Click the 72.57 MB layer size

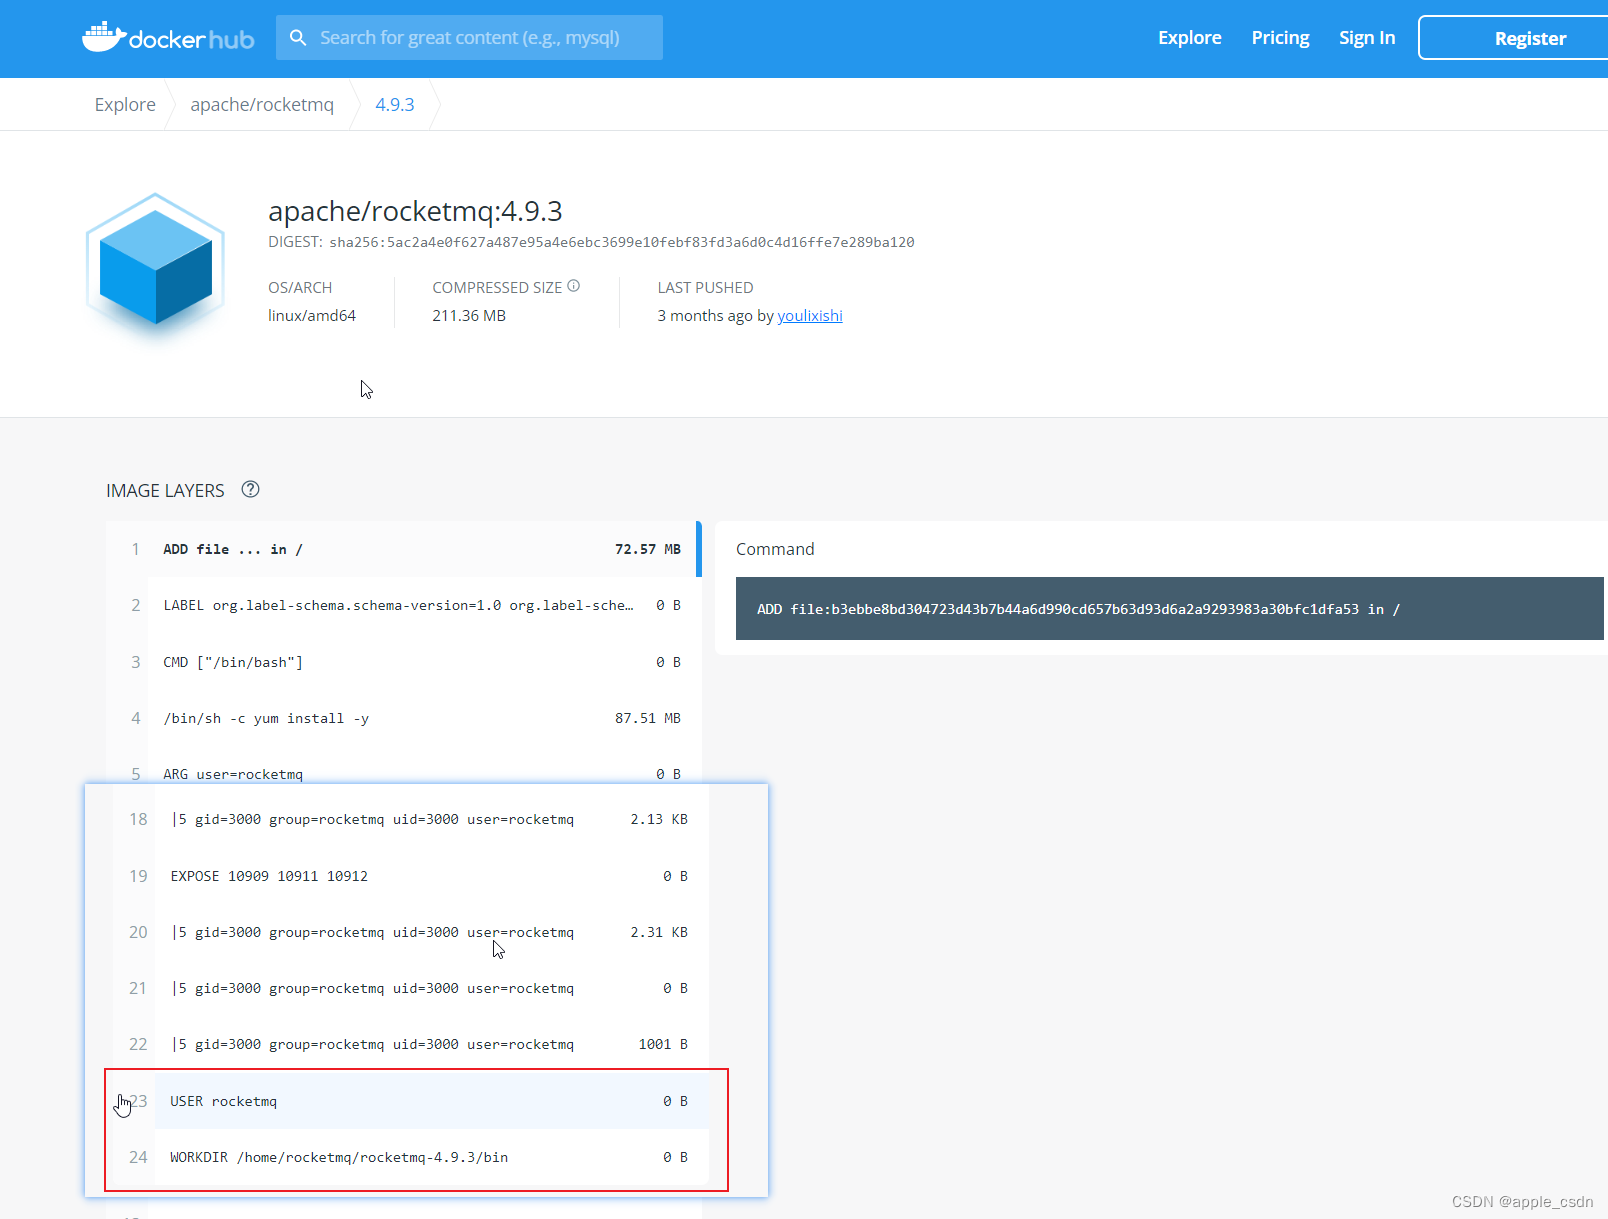pos(648,549)
